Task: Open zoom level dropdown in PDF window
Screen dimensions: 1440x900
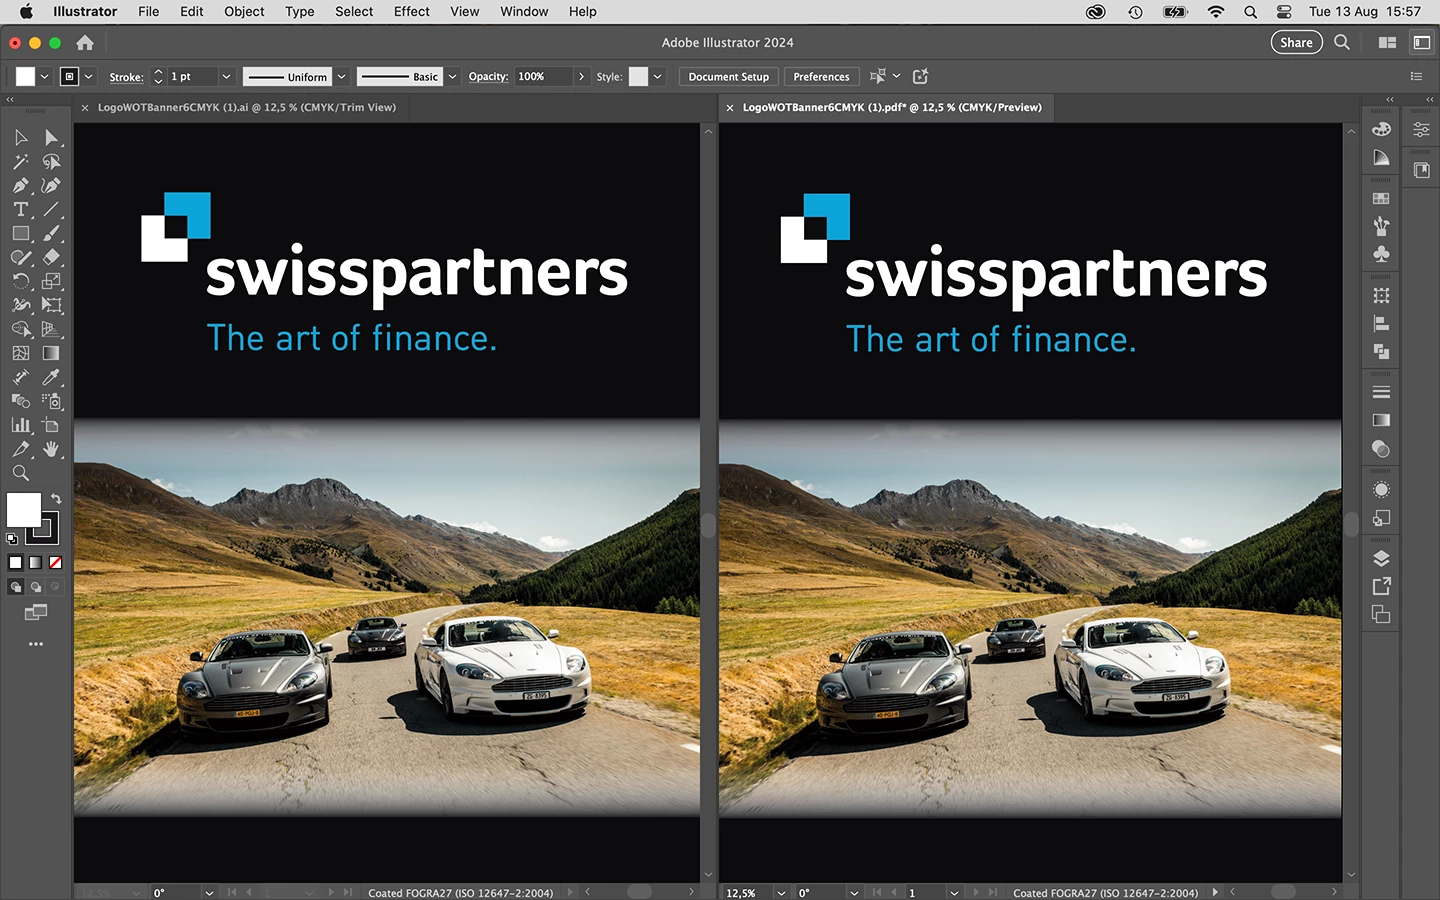Action: [781, 893]
